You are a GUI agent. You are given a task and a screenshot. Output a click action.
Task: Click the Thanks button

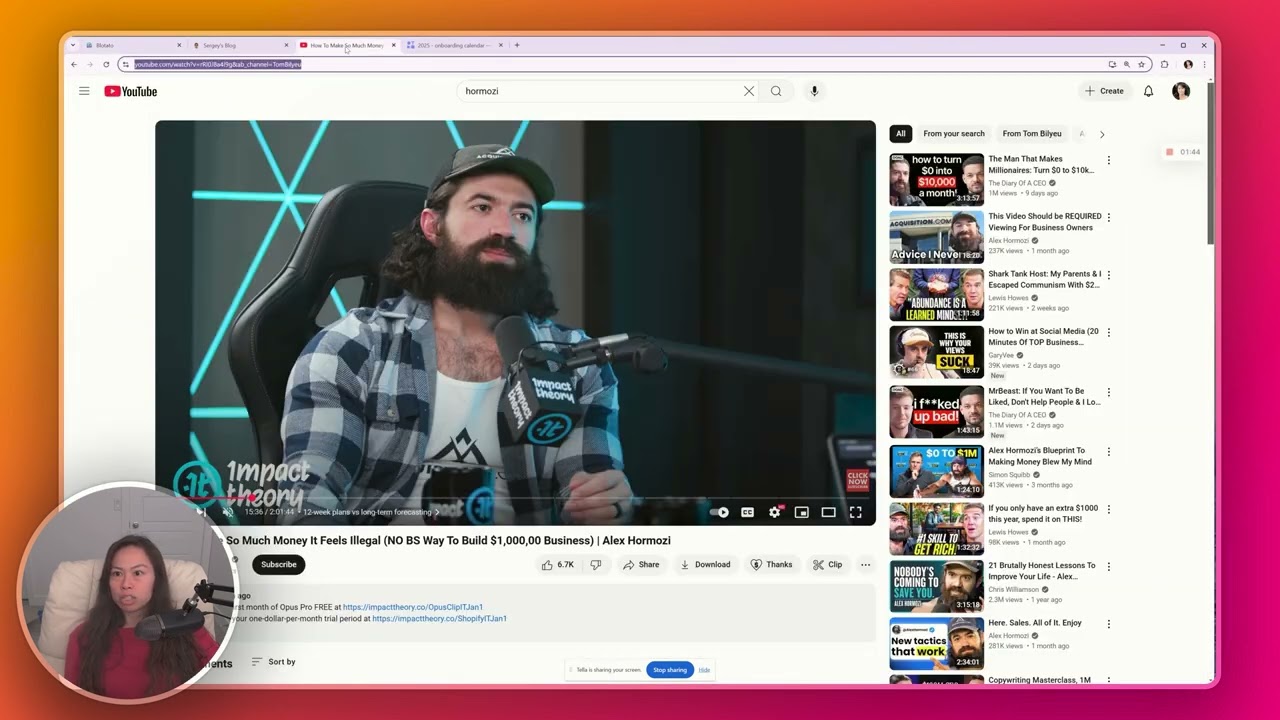[x=770, y=565]
